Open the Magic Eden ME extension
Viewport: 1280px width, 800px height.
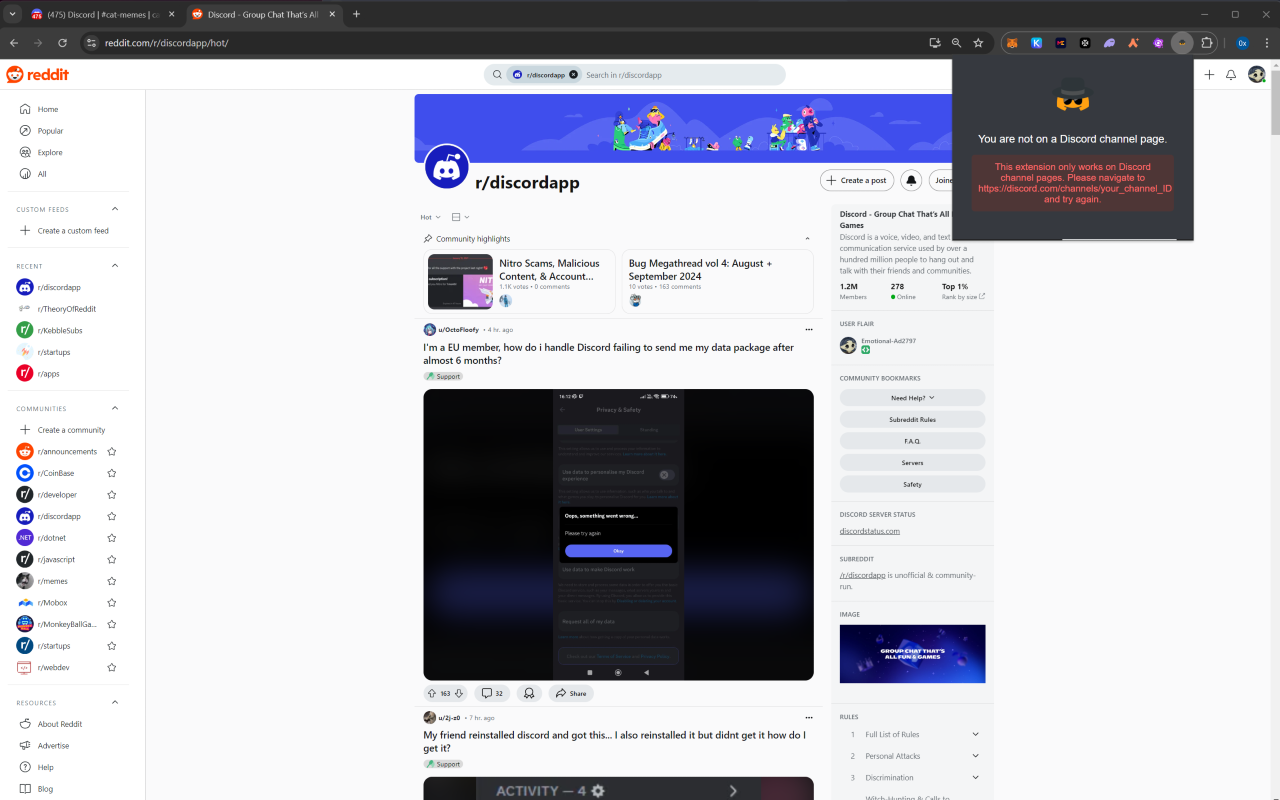point(1061,43)
